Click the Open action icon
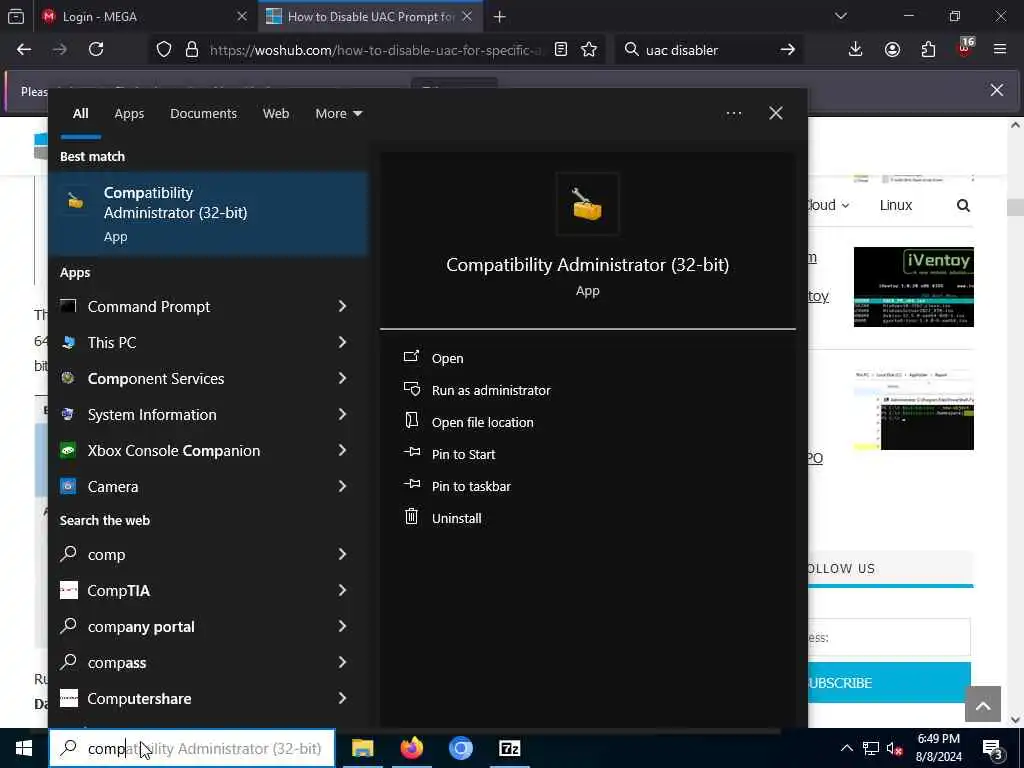 tap(411, 357)
